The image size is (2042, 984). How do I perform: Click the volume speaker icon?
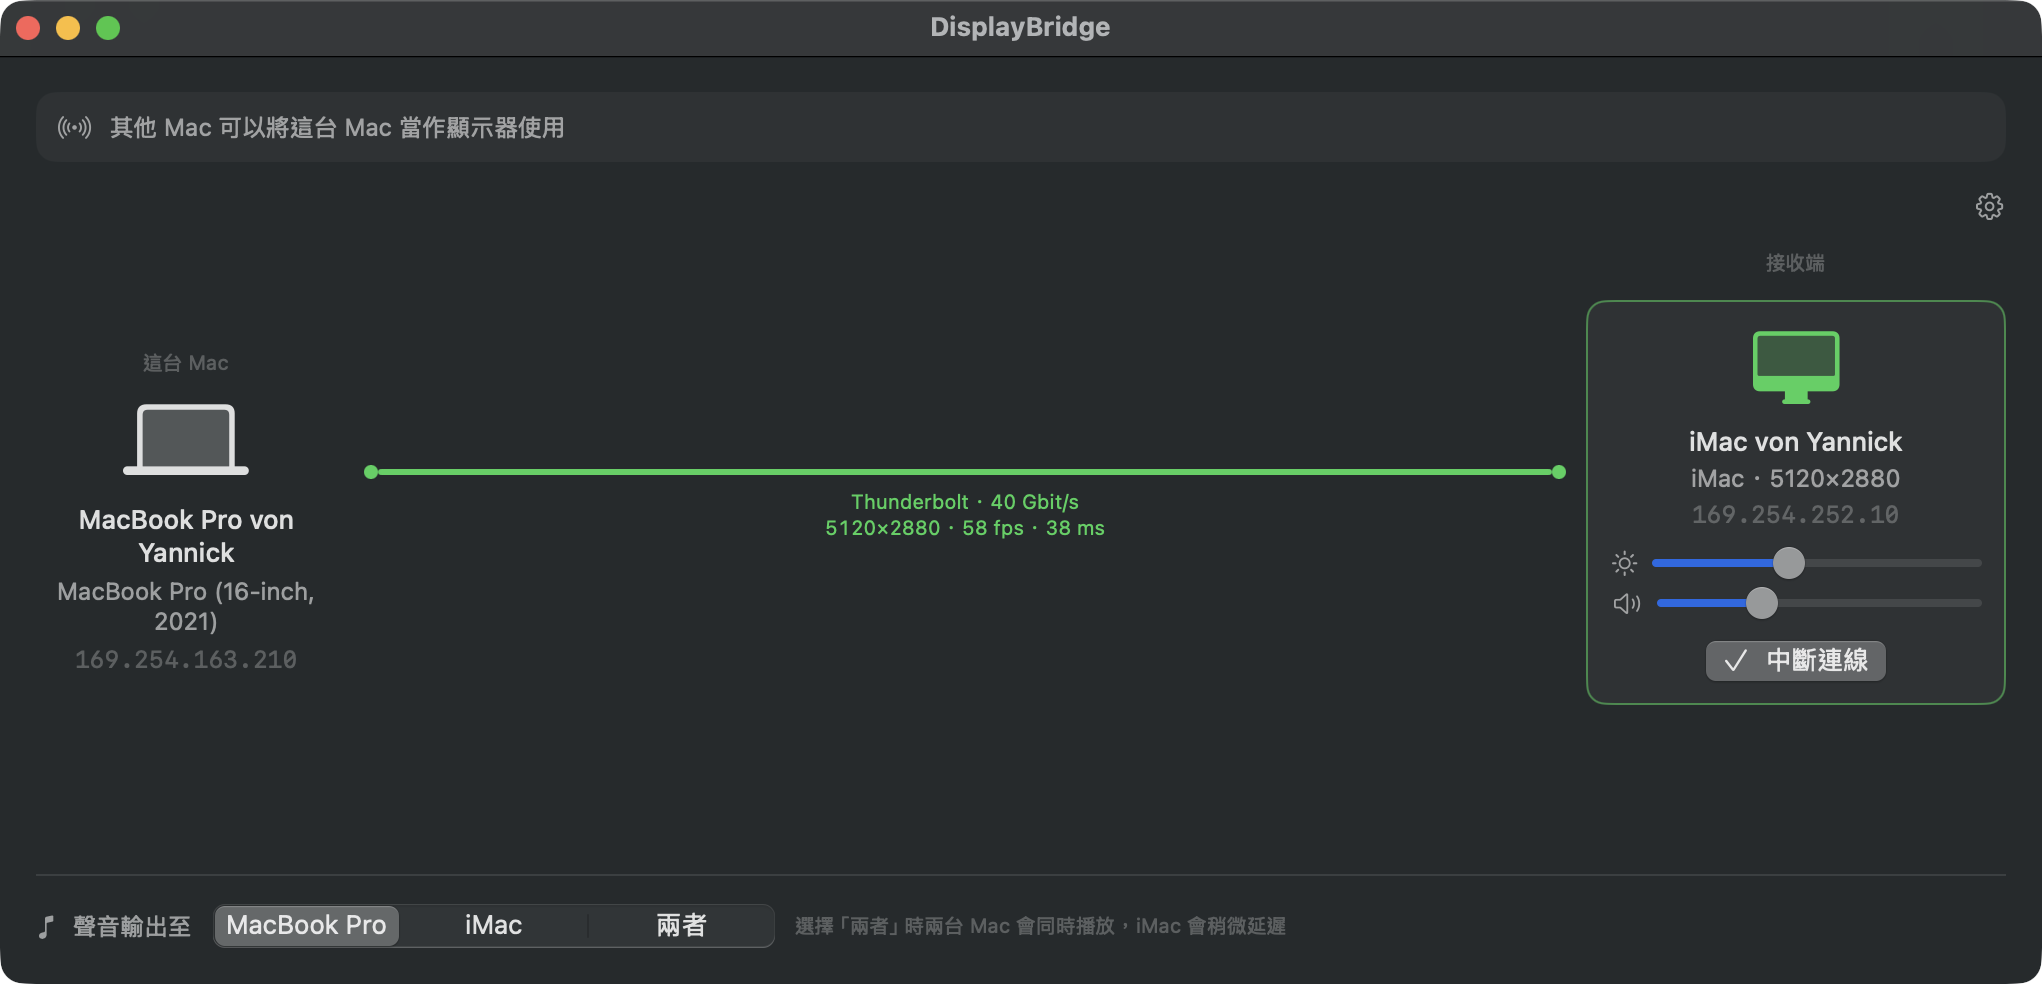(1627, 603)
